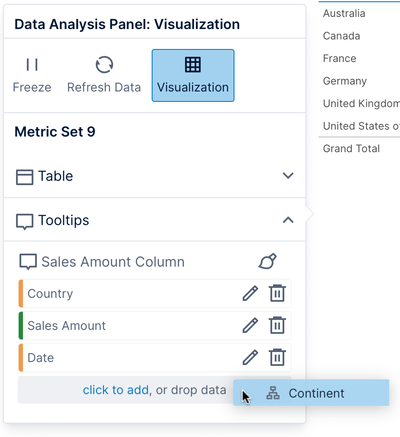Delete the Sales Amount field trash icon
Viewport: 400px width, 437px height.
(x=277, y=325)
